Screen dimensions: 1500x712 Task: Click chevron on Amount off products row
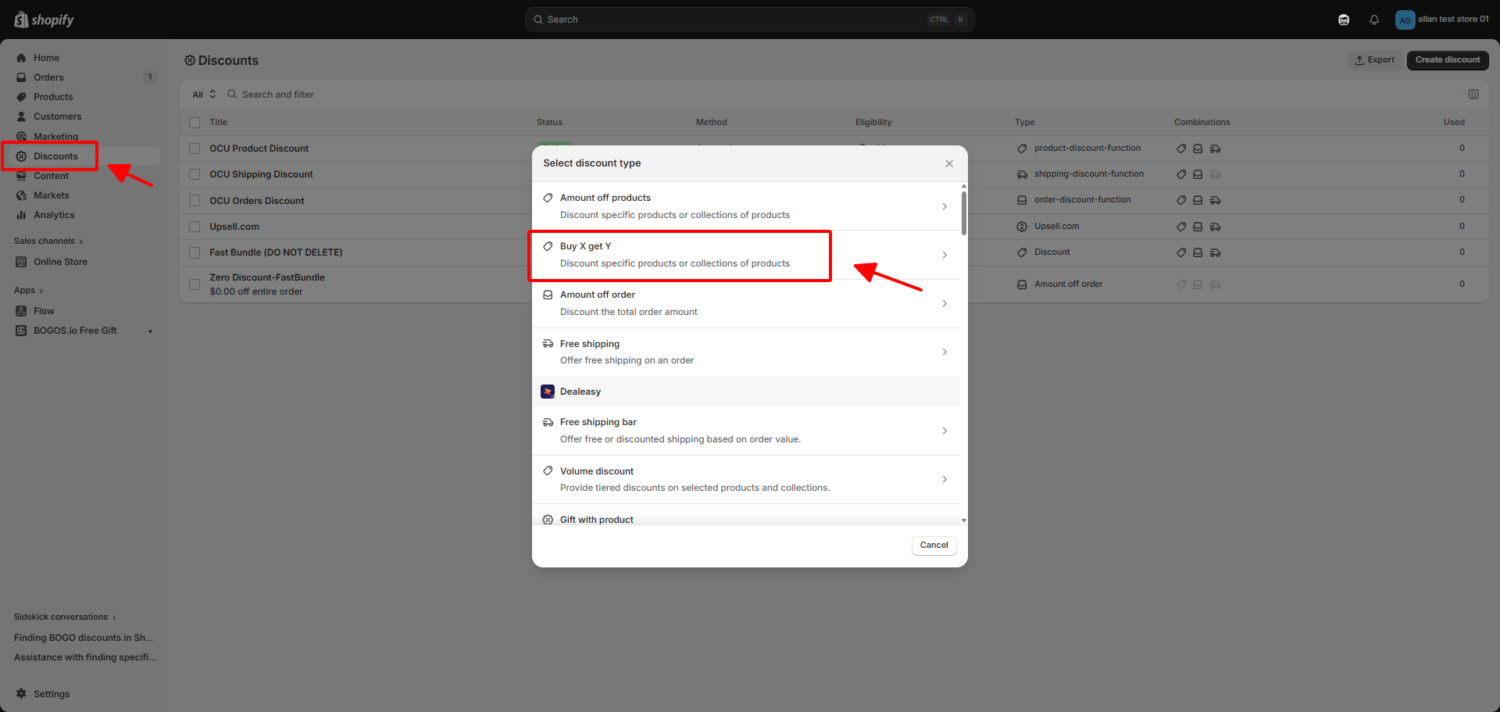pos(944,207)
